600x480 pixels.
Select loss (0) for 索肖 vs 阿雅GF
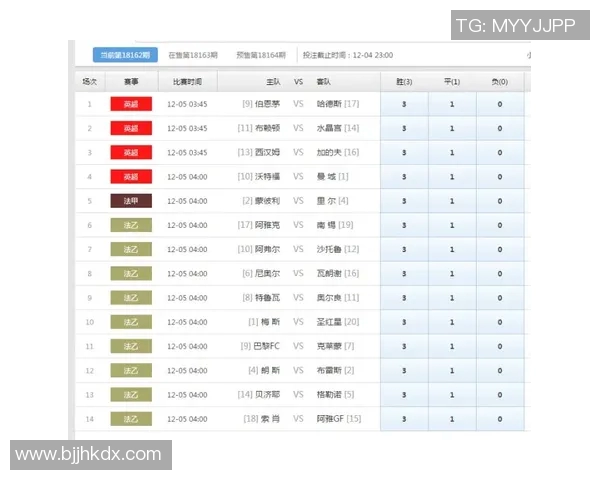point(500,419)
